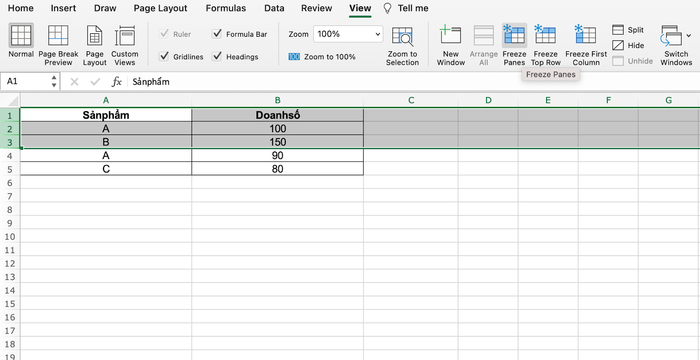Viewport: 700px width, 360px height.
Task: Select row 5 header
Action: 10,169
